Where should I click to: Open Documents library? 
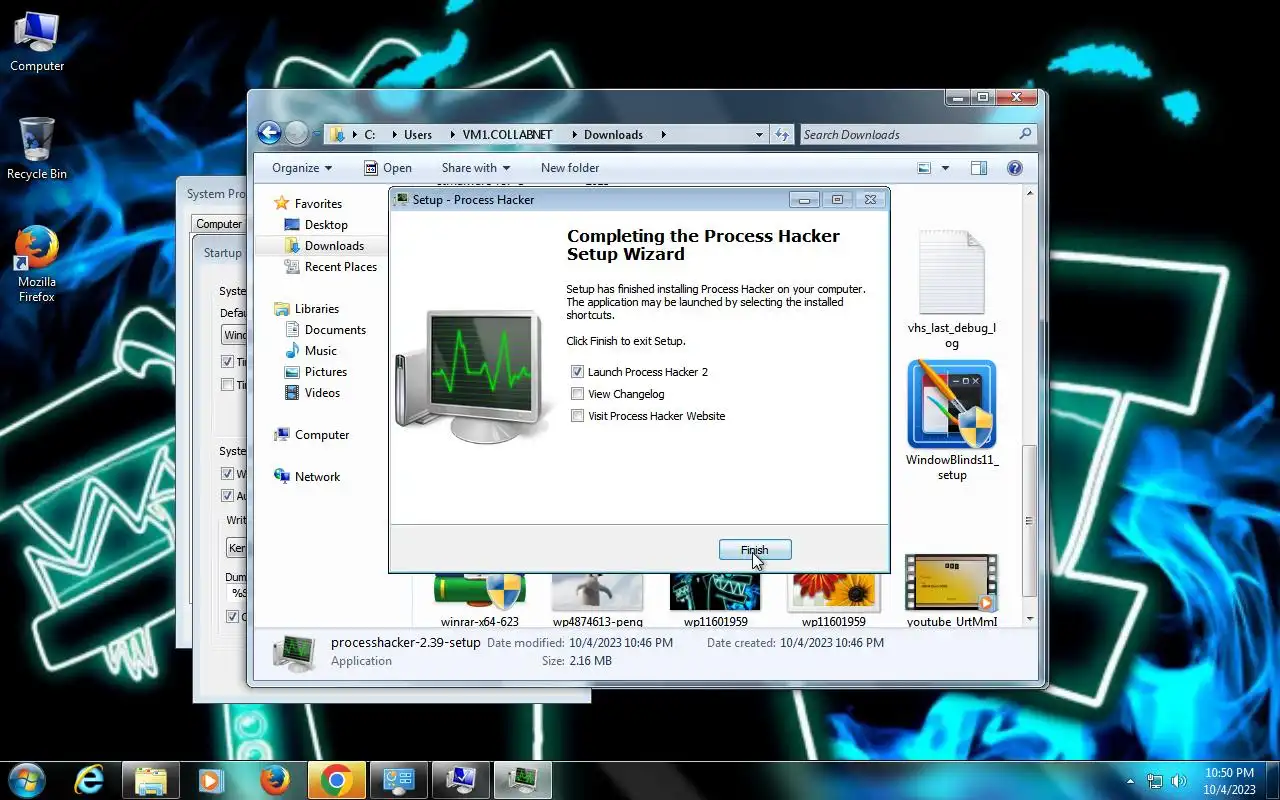(x=335, y=330)
